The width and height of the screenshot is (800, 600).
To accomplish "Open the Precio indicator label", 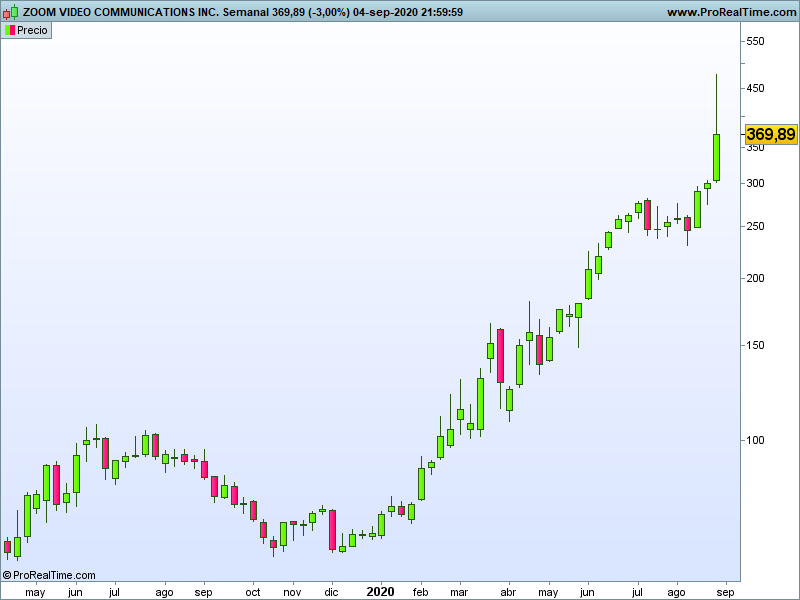I will point(32,30).
